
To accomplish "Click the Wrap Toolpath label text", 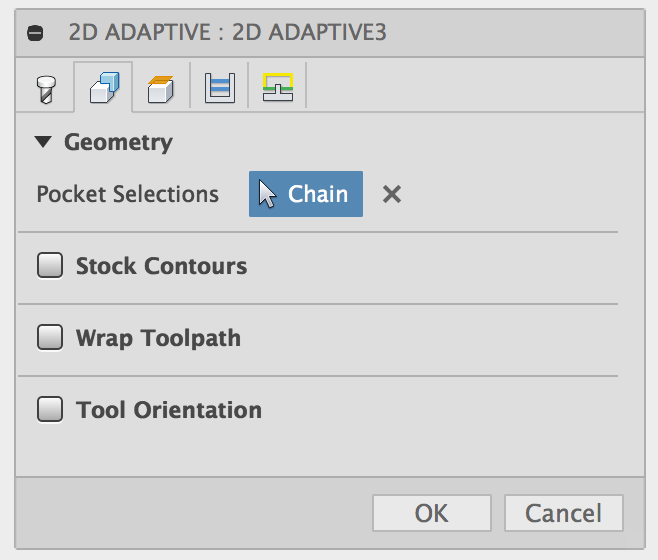I will click(x=158, y=338).
